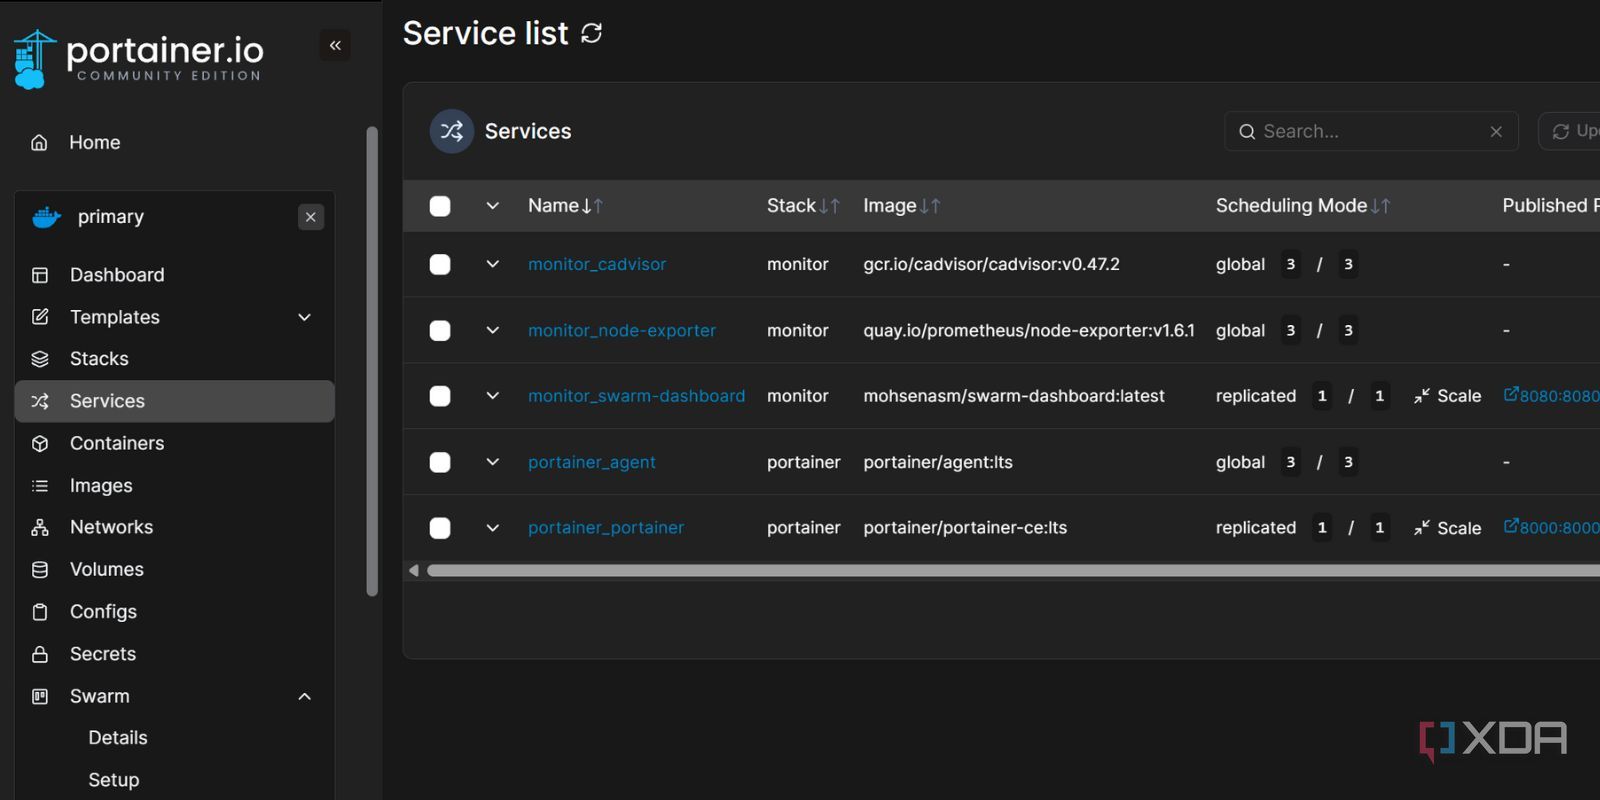The height and width of the screenshot is (800, 1600).
Task: Scale the portainer_portainer service
Action: pyautogui.click(x=1447, y=528)
